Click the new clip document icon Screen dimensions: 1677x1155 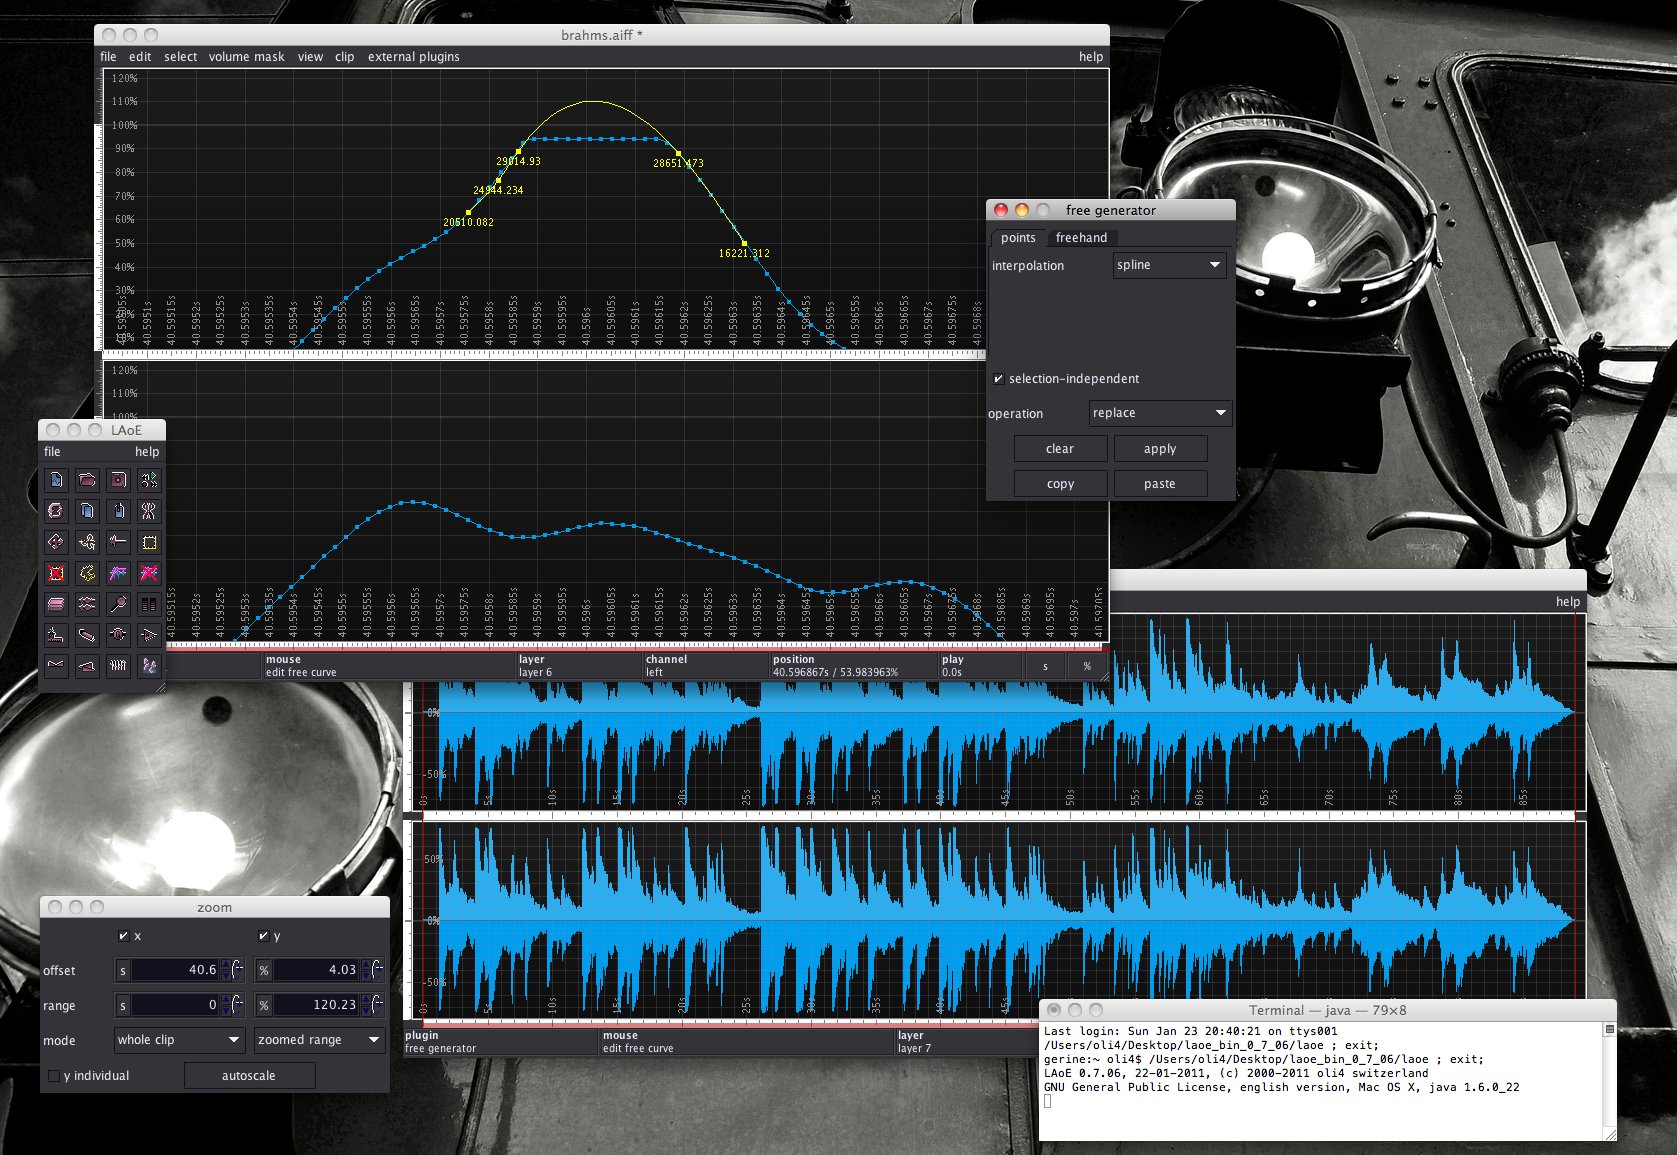click(56, 480)
